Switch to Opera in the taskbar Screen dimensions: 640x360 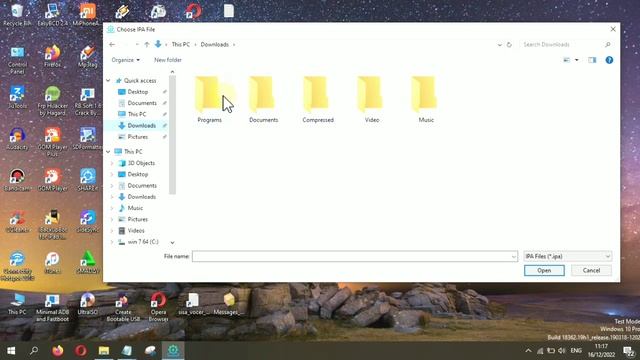point(81,351)
